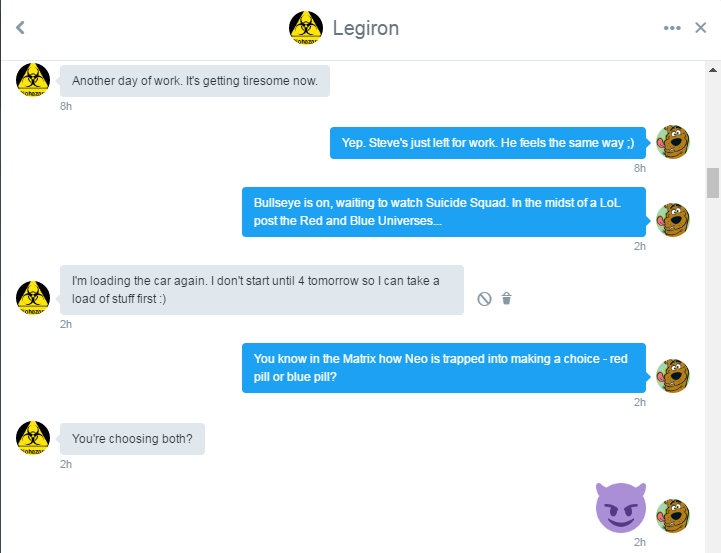Click the biohazard avatar in the header
Viewport: 721px width, 553px height.
(x=306, y=28)
